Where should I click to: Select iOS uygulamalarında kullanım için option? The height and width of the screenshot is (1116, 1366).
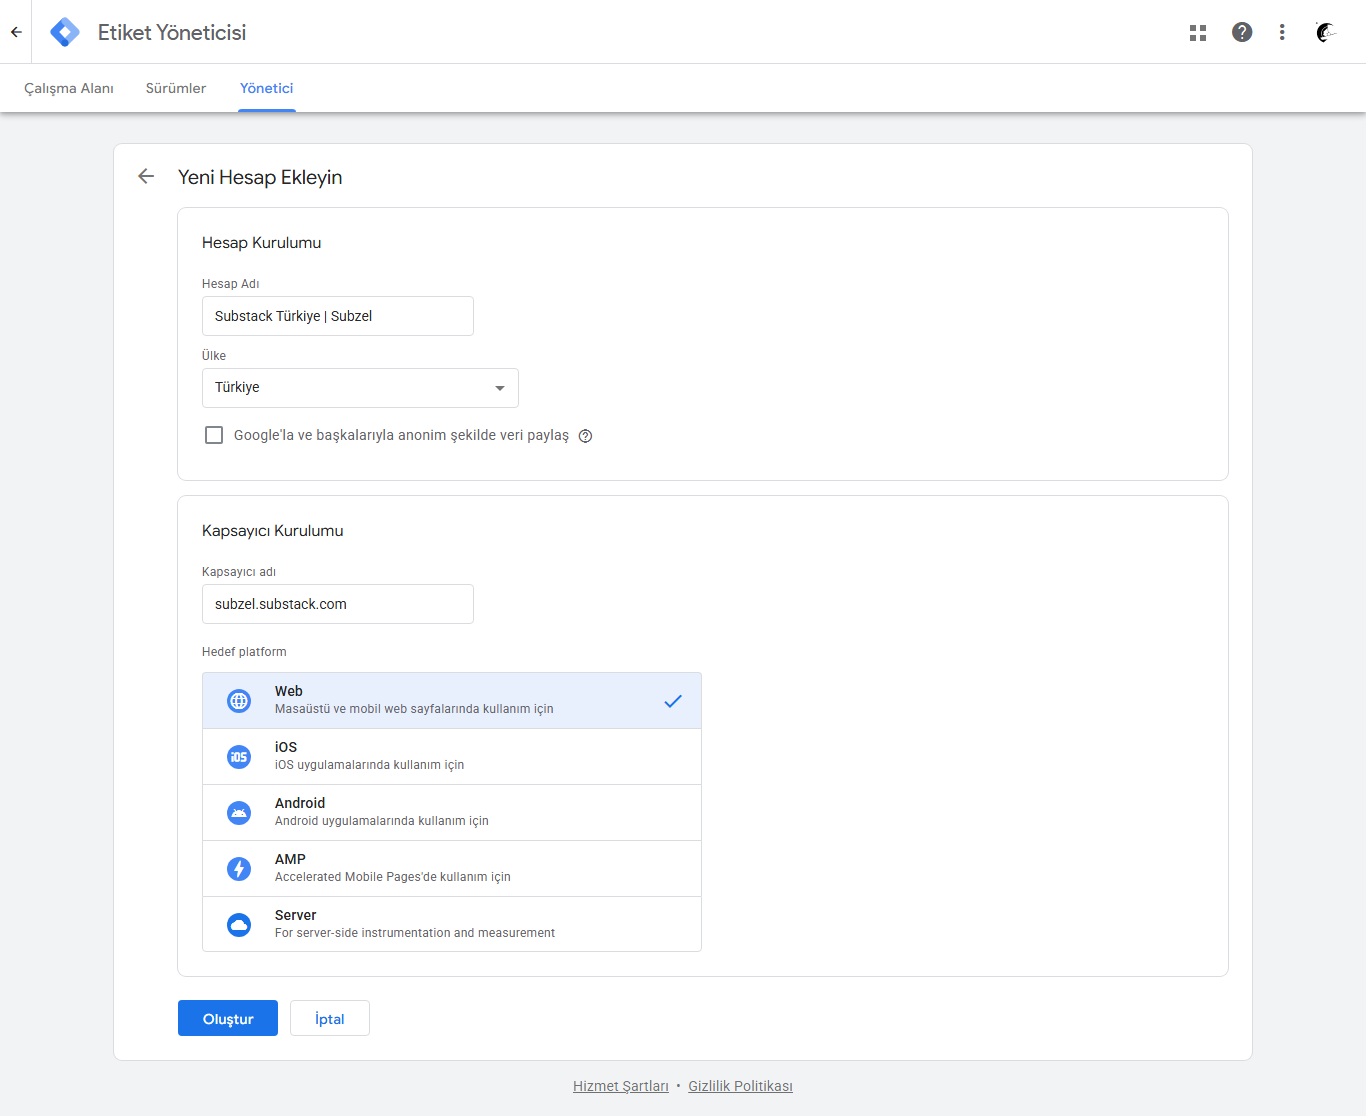[452, 757]
